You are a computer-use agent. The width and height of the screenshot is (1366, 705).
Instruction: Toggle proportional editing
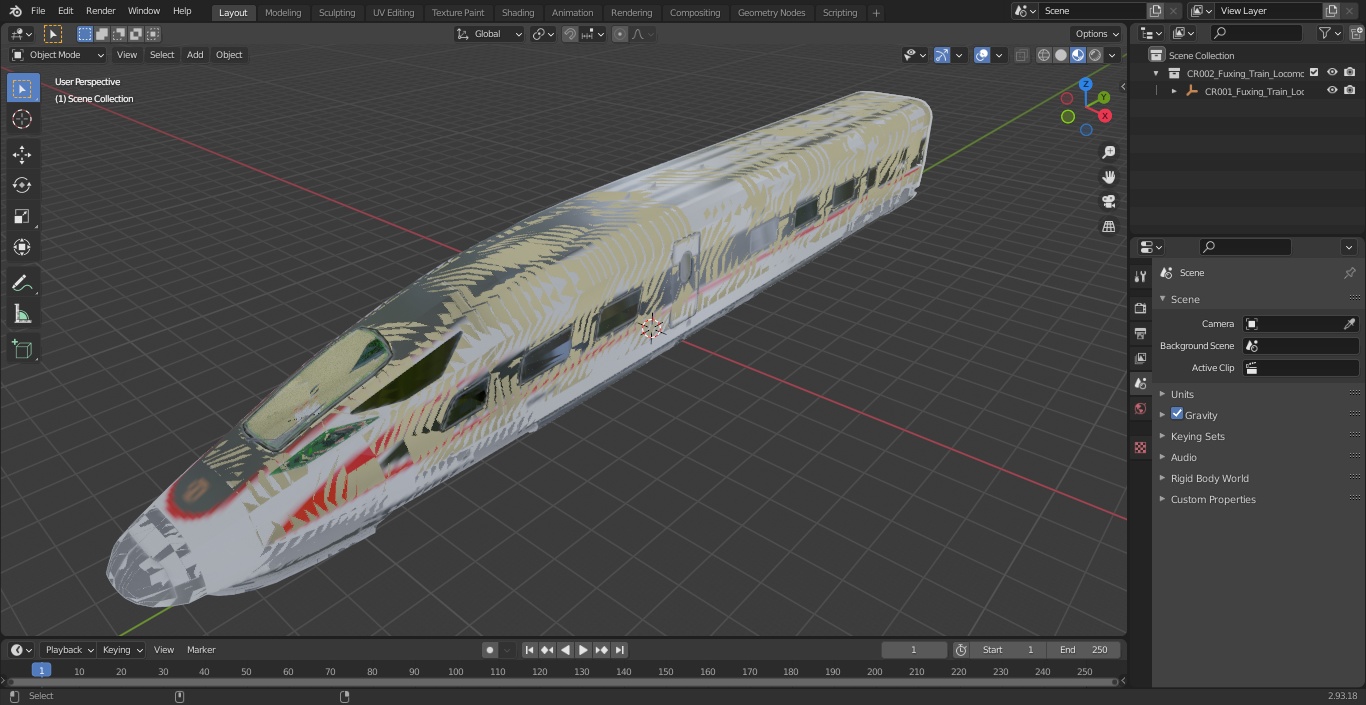coord(620,34)
